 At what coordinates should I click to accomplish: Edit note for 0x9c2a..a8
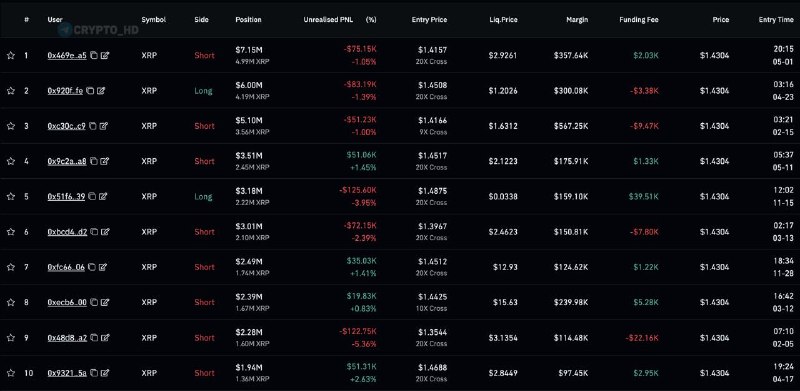click(x=105, y=161)
